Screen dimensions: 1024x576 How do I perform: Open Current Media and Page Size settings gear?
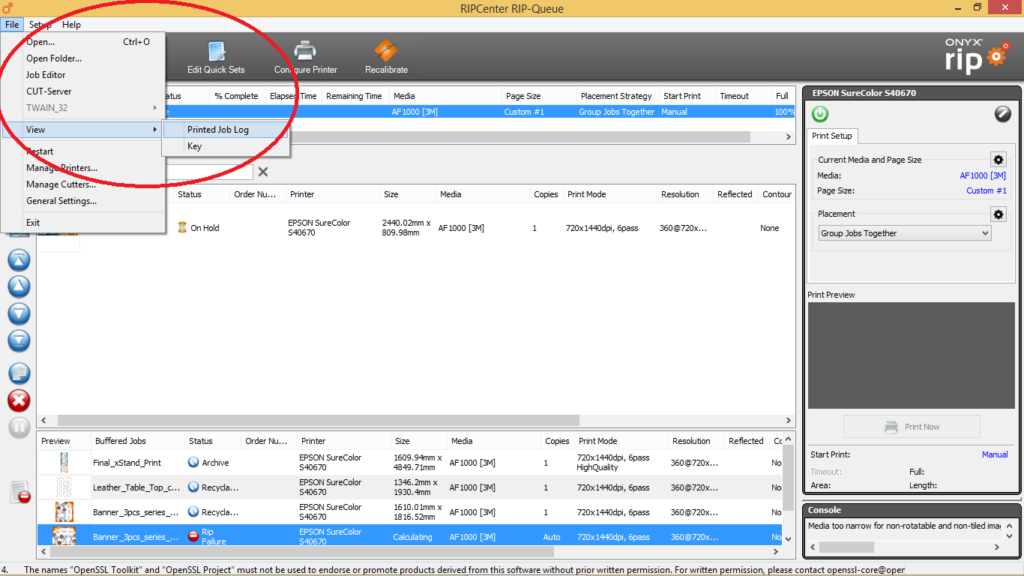[997, 159]
